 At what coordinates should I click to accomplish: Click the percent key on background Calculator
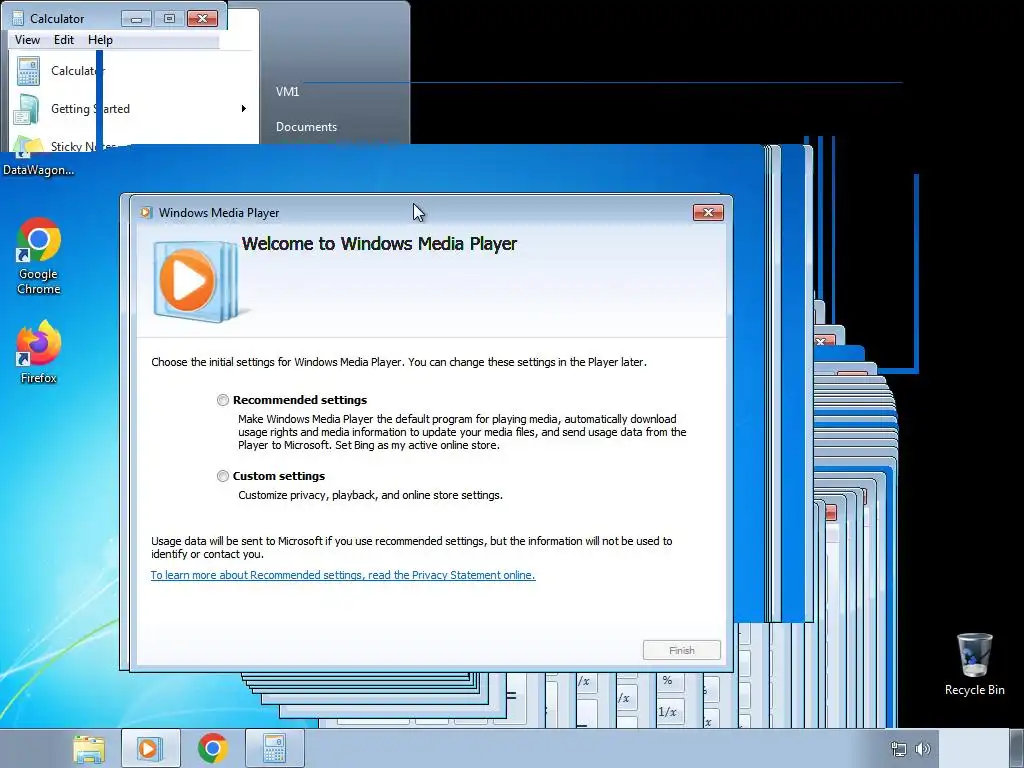[x=667, y=680]
